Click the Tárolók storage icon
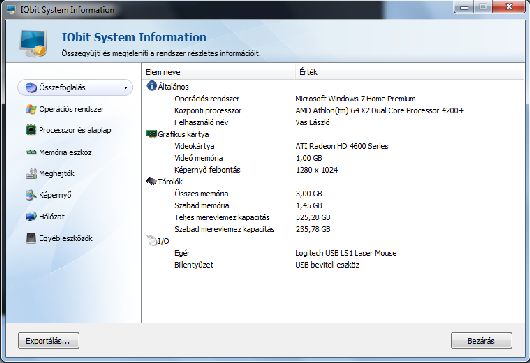The image size is (530, 363). tap(151, 181)
